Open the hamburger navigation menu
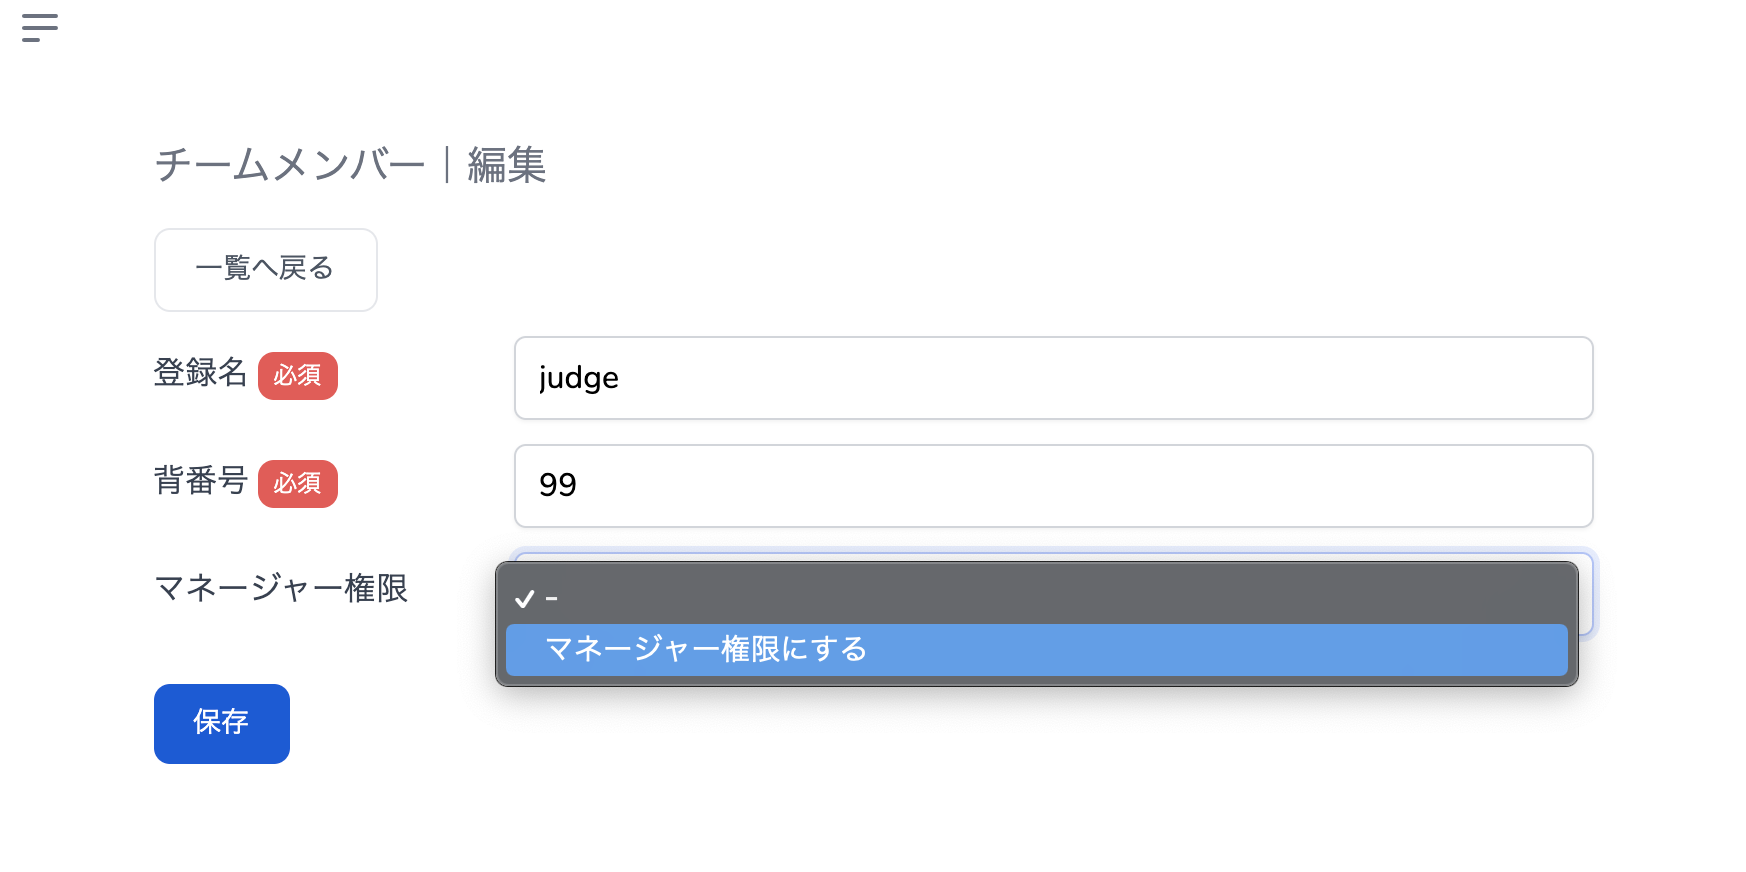 (x=40, y=28)
